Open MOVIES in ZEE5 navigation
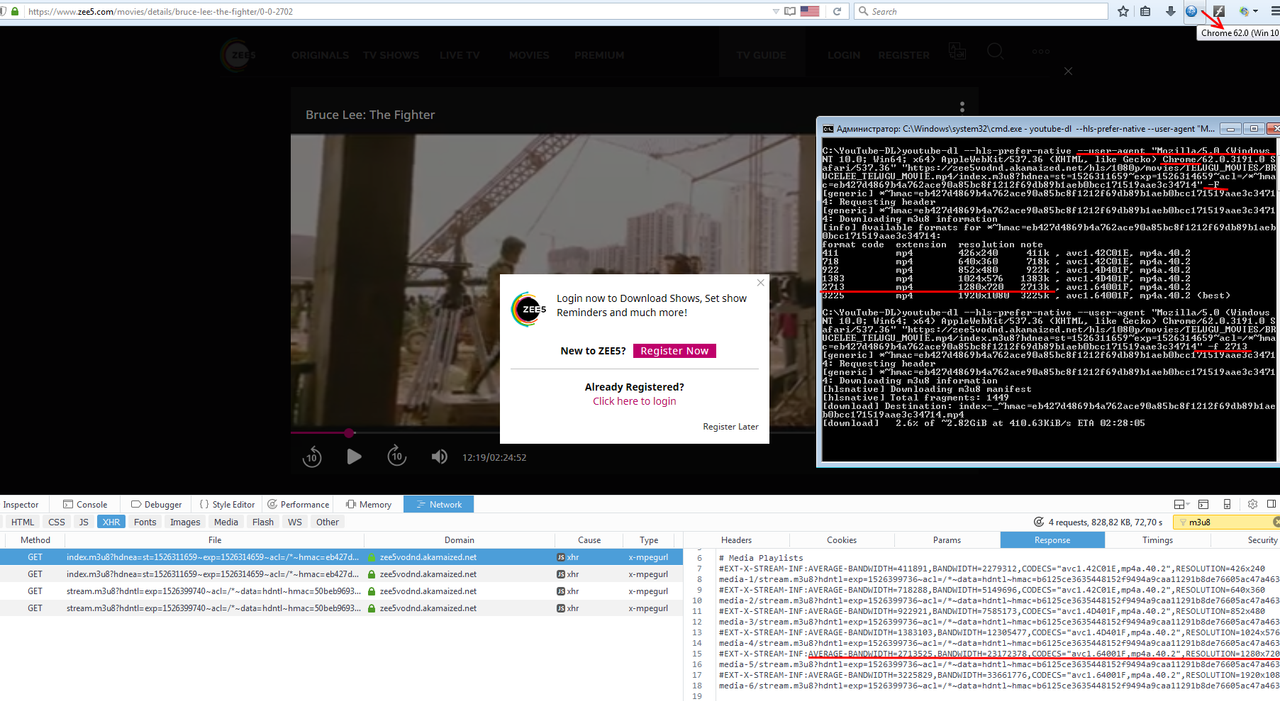The width and height of the screenshot is (1280, 701). point(529,56)
